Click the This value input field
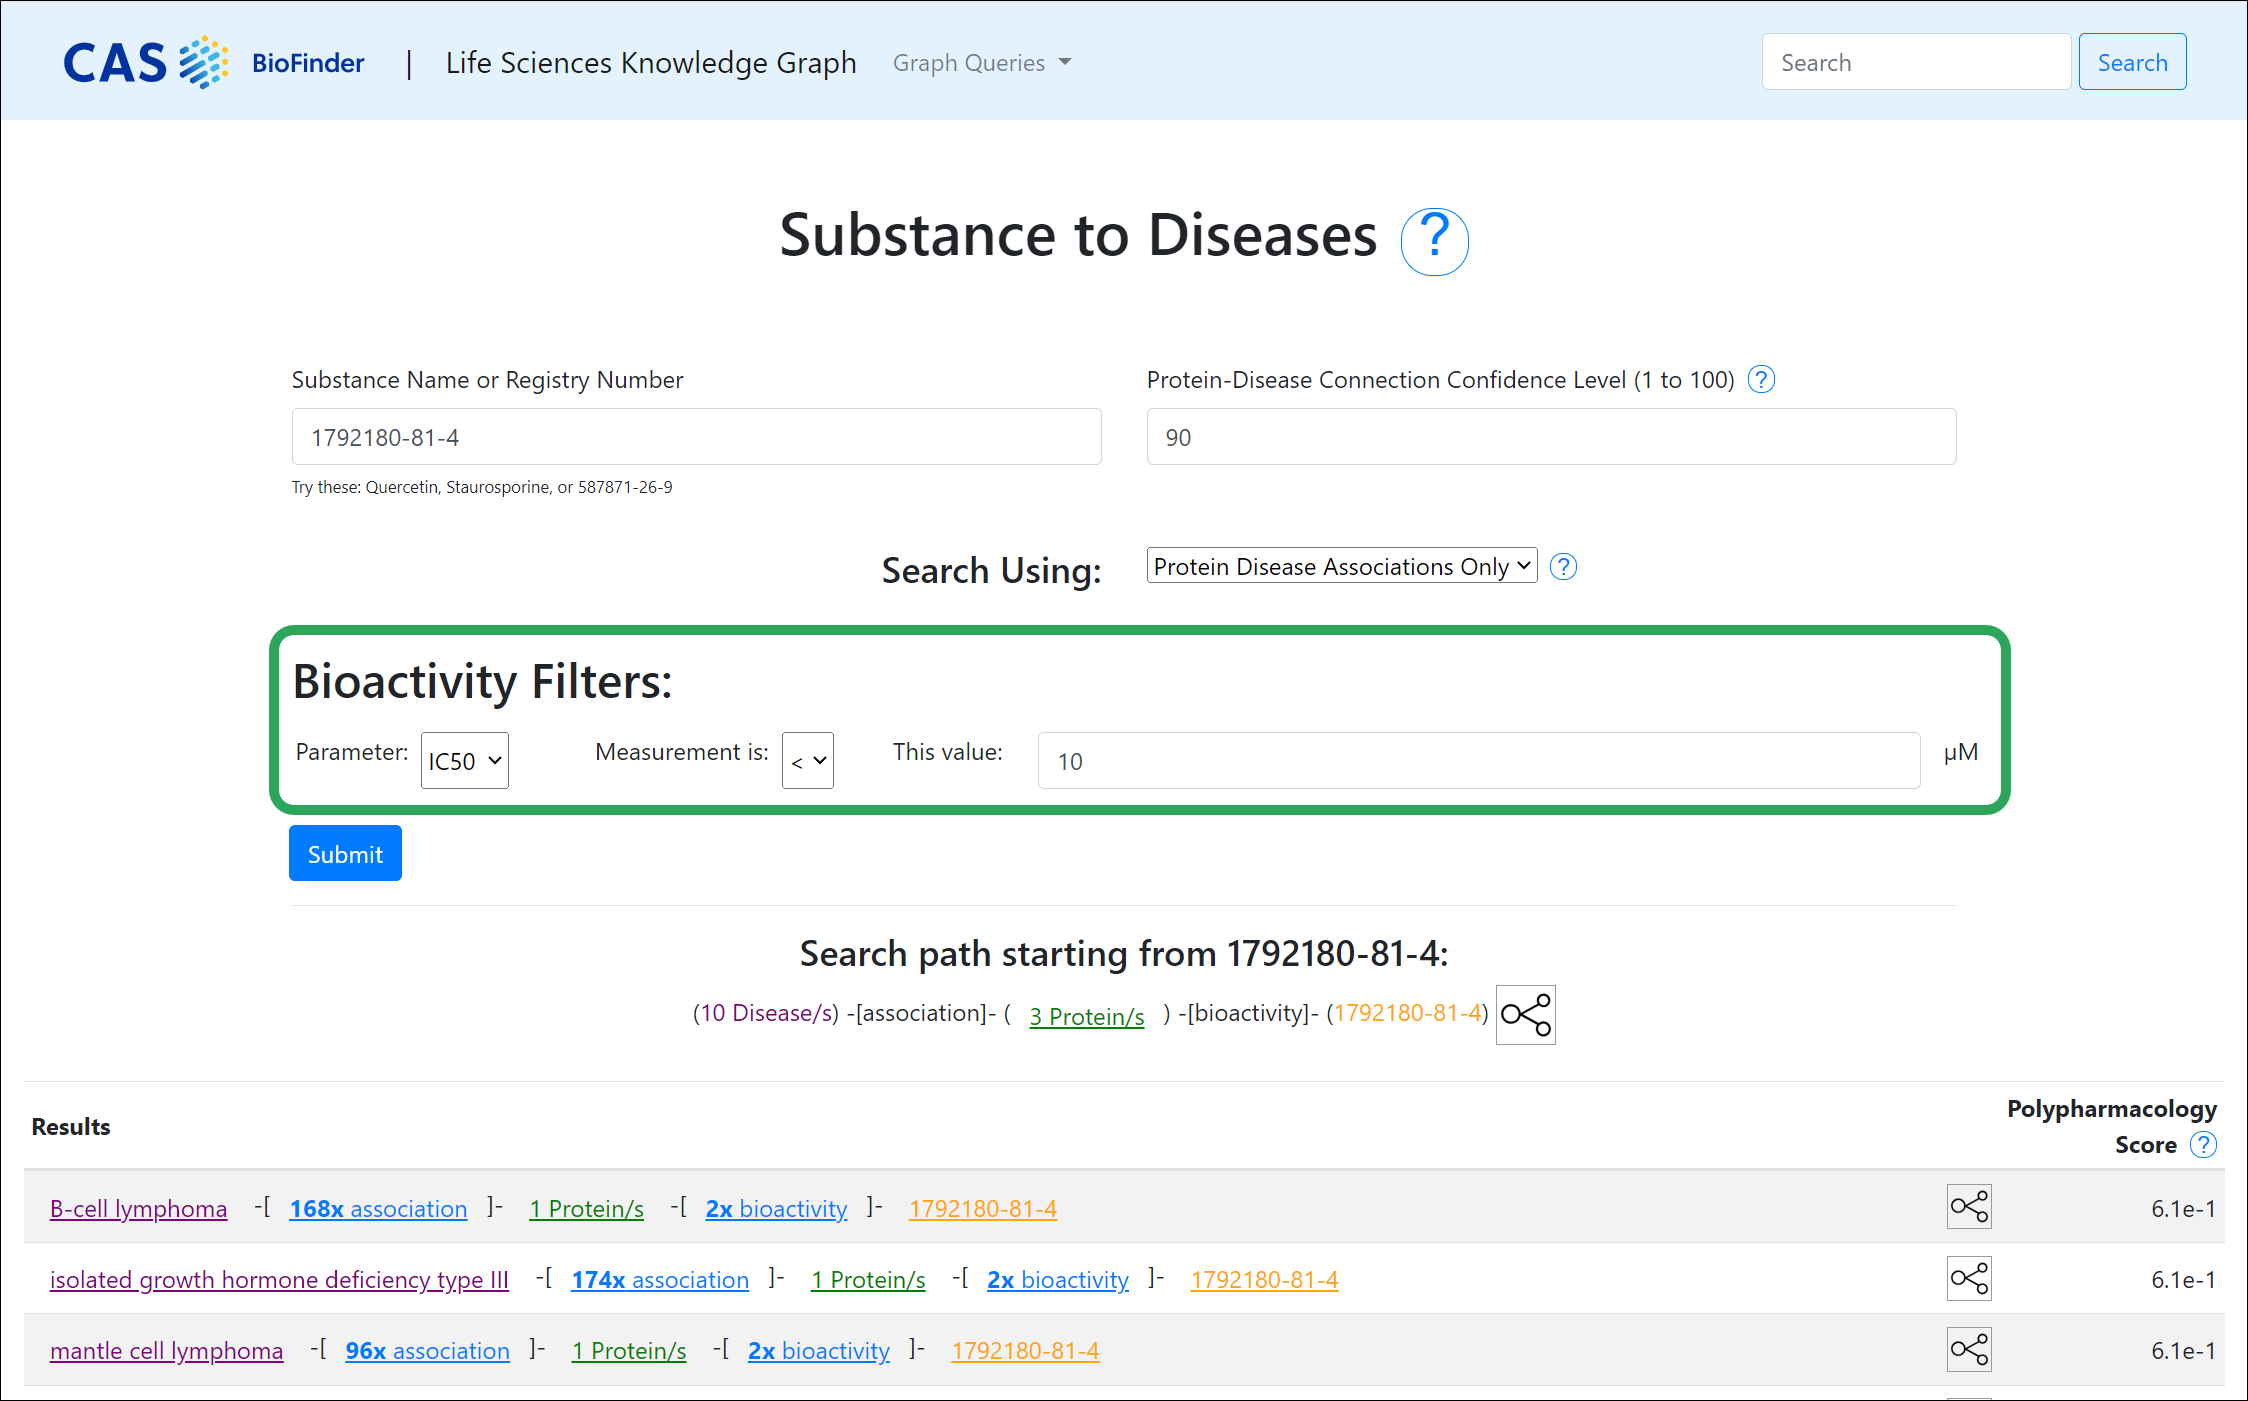 1478,761
